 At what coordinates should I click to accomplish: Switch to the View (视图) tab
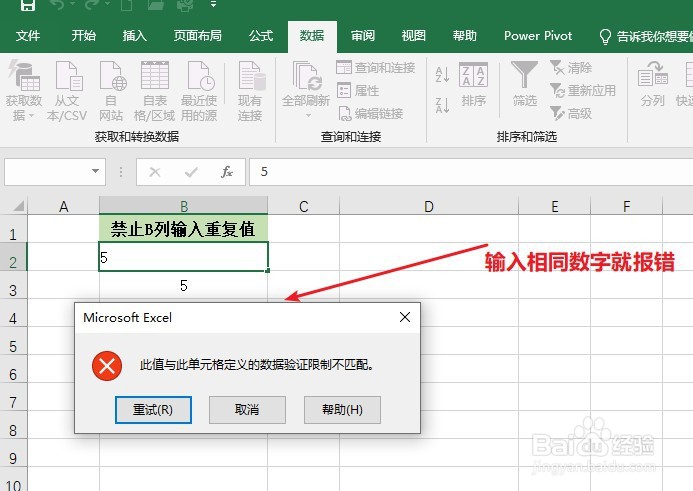[x=414, y=36]
